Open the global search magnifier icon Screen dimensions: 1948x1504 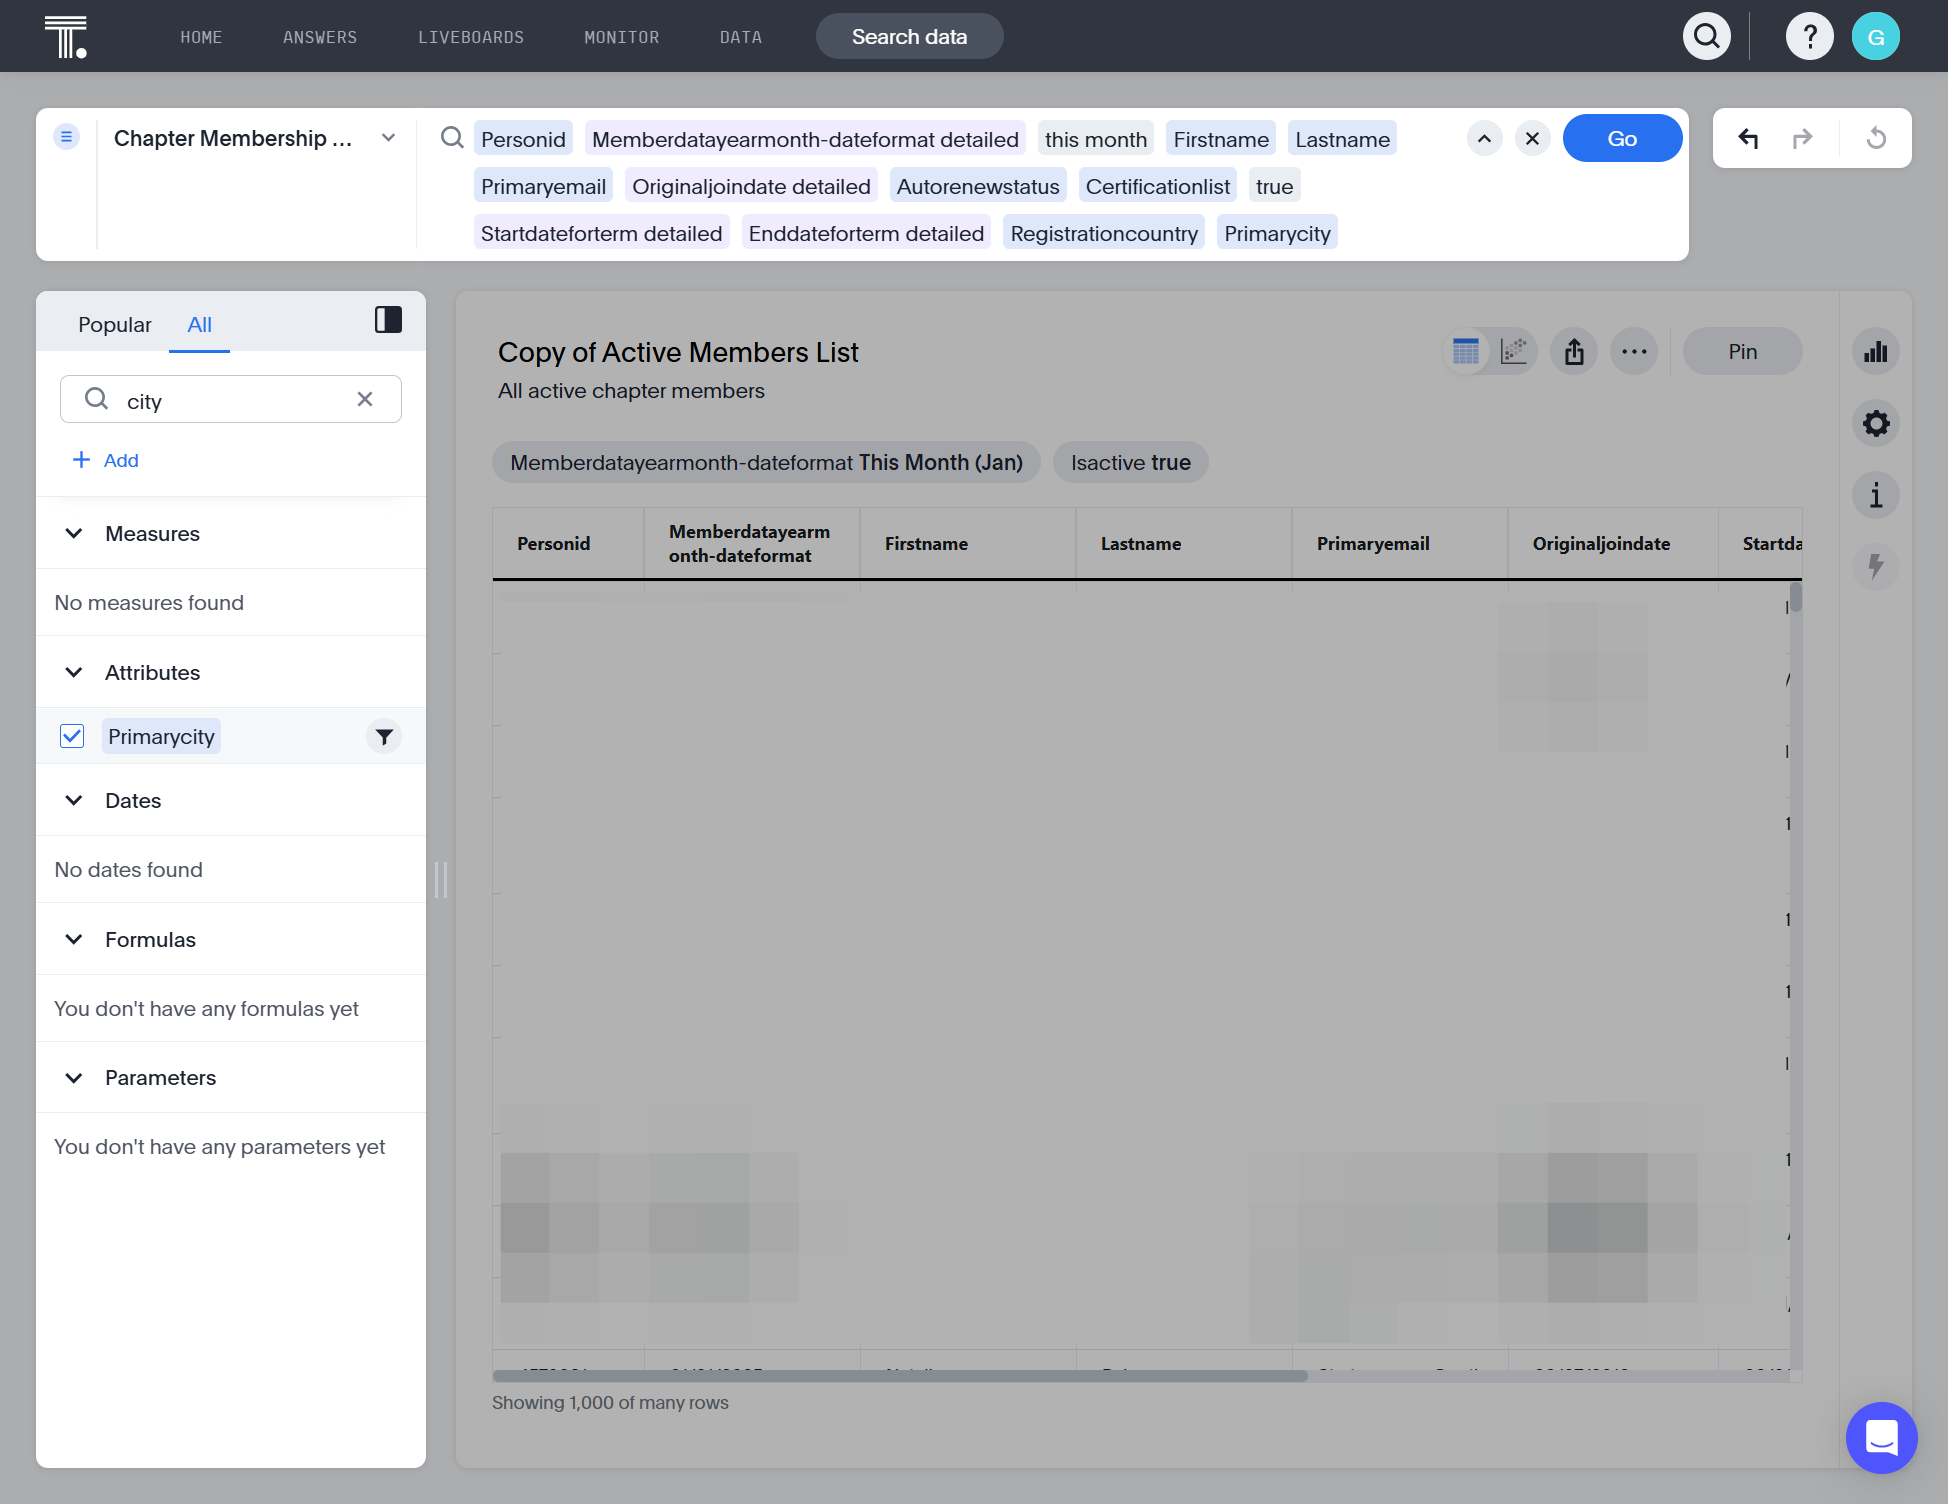[1707, 37]
